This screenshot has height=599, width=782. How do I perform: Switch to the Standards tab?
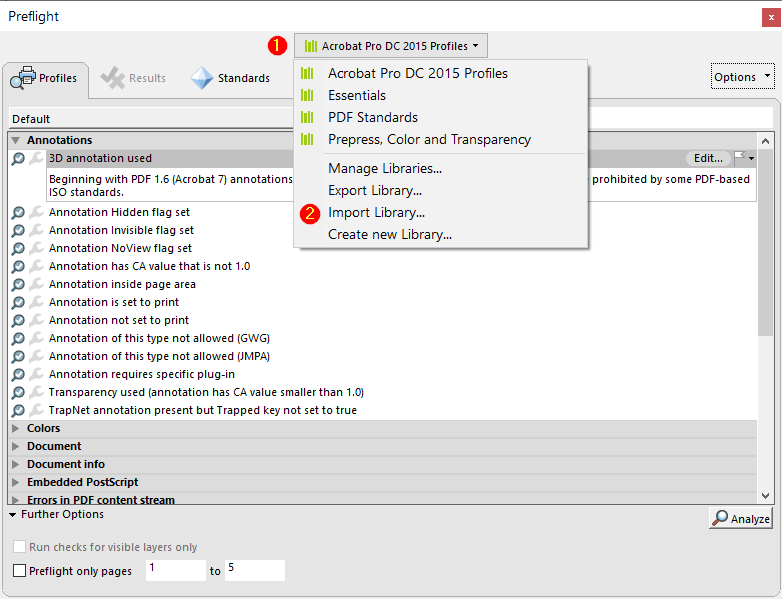[x=231, y=78]
